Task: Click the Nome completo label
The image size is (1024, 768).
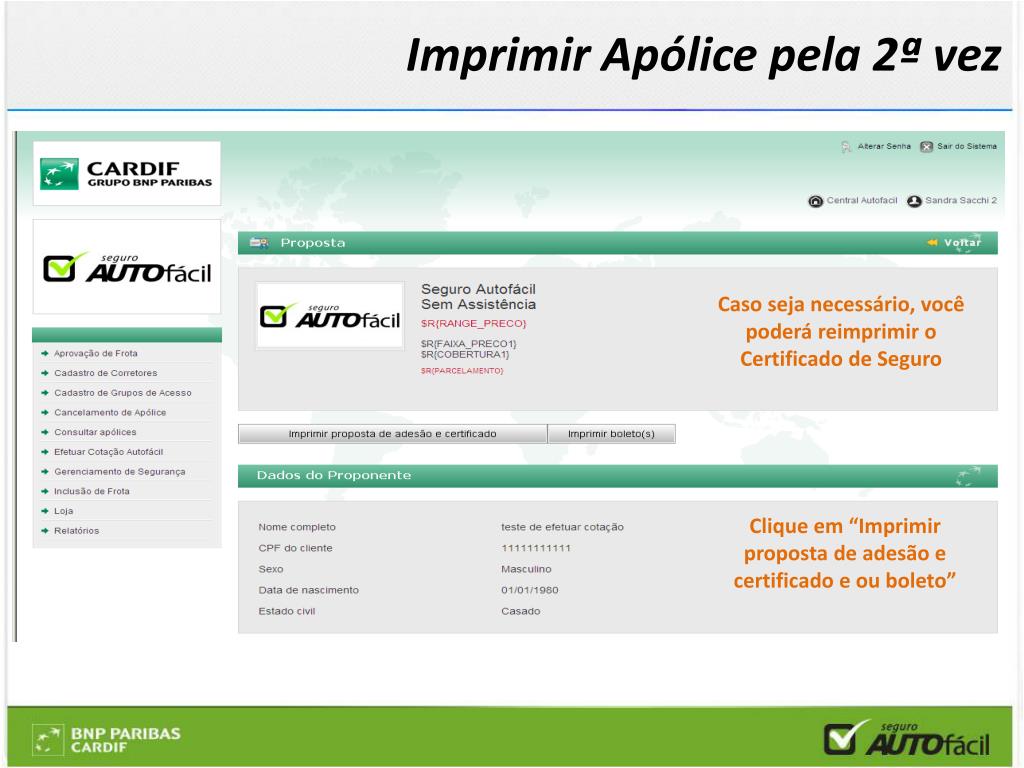Action: click(x=297, y=527)
